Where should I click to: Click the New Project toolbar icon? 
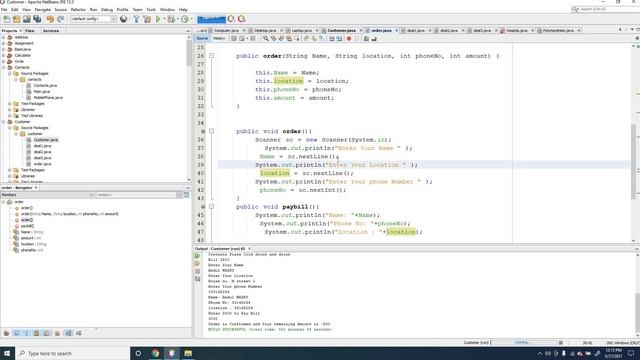[x=16, y=19]
